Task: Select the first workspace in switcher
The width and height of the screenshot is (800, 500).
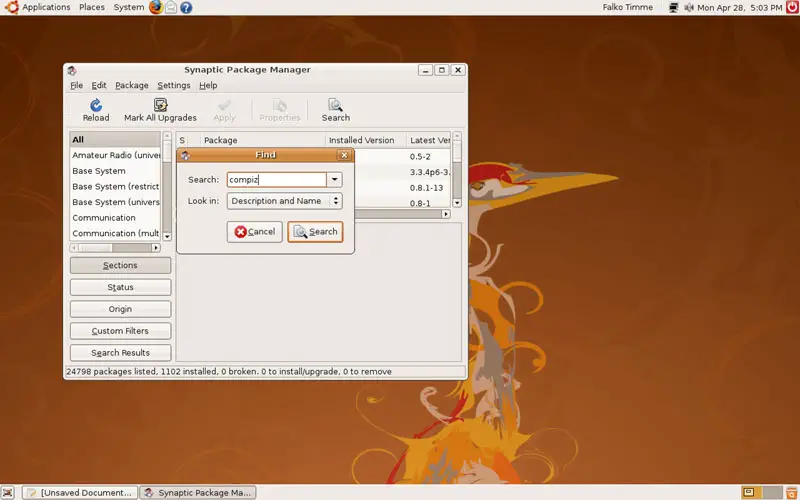Action: click(749, 492)
